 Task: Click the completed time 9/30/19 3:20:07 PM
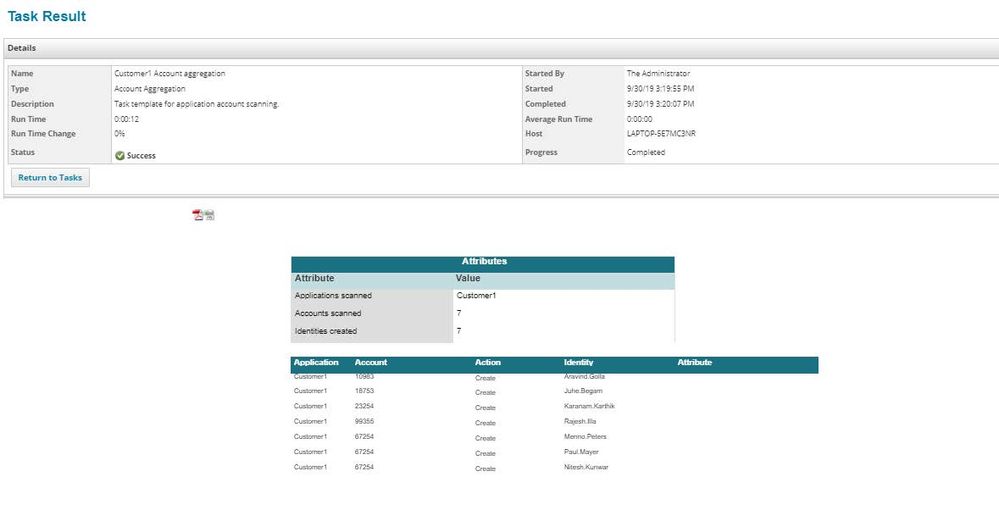point(661,104)
